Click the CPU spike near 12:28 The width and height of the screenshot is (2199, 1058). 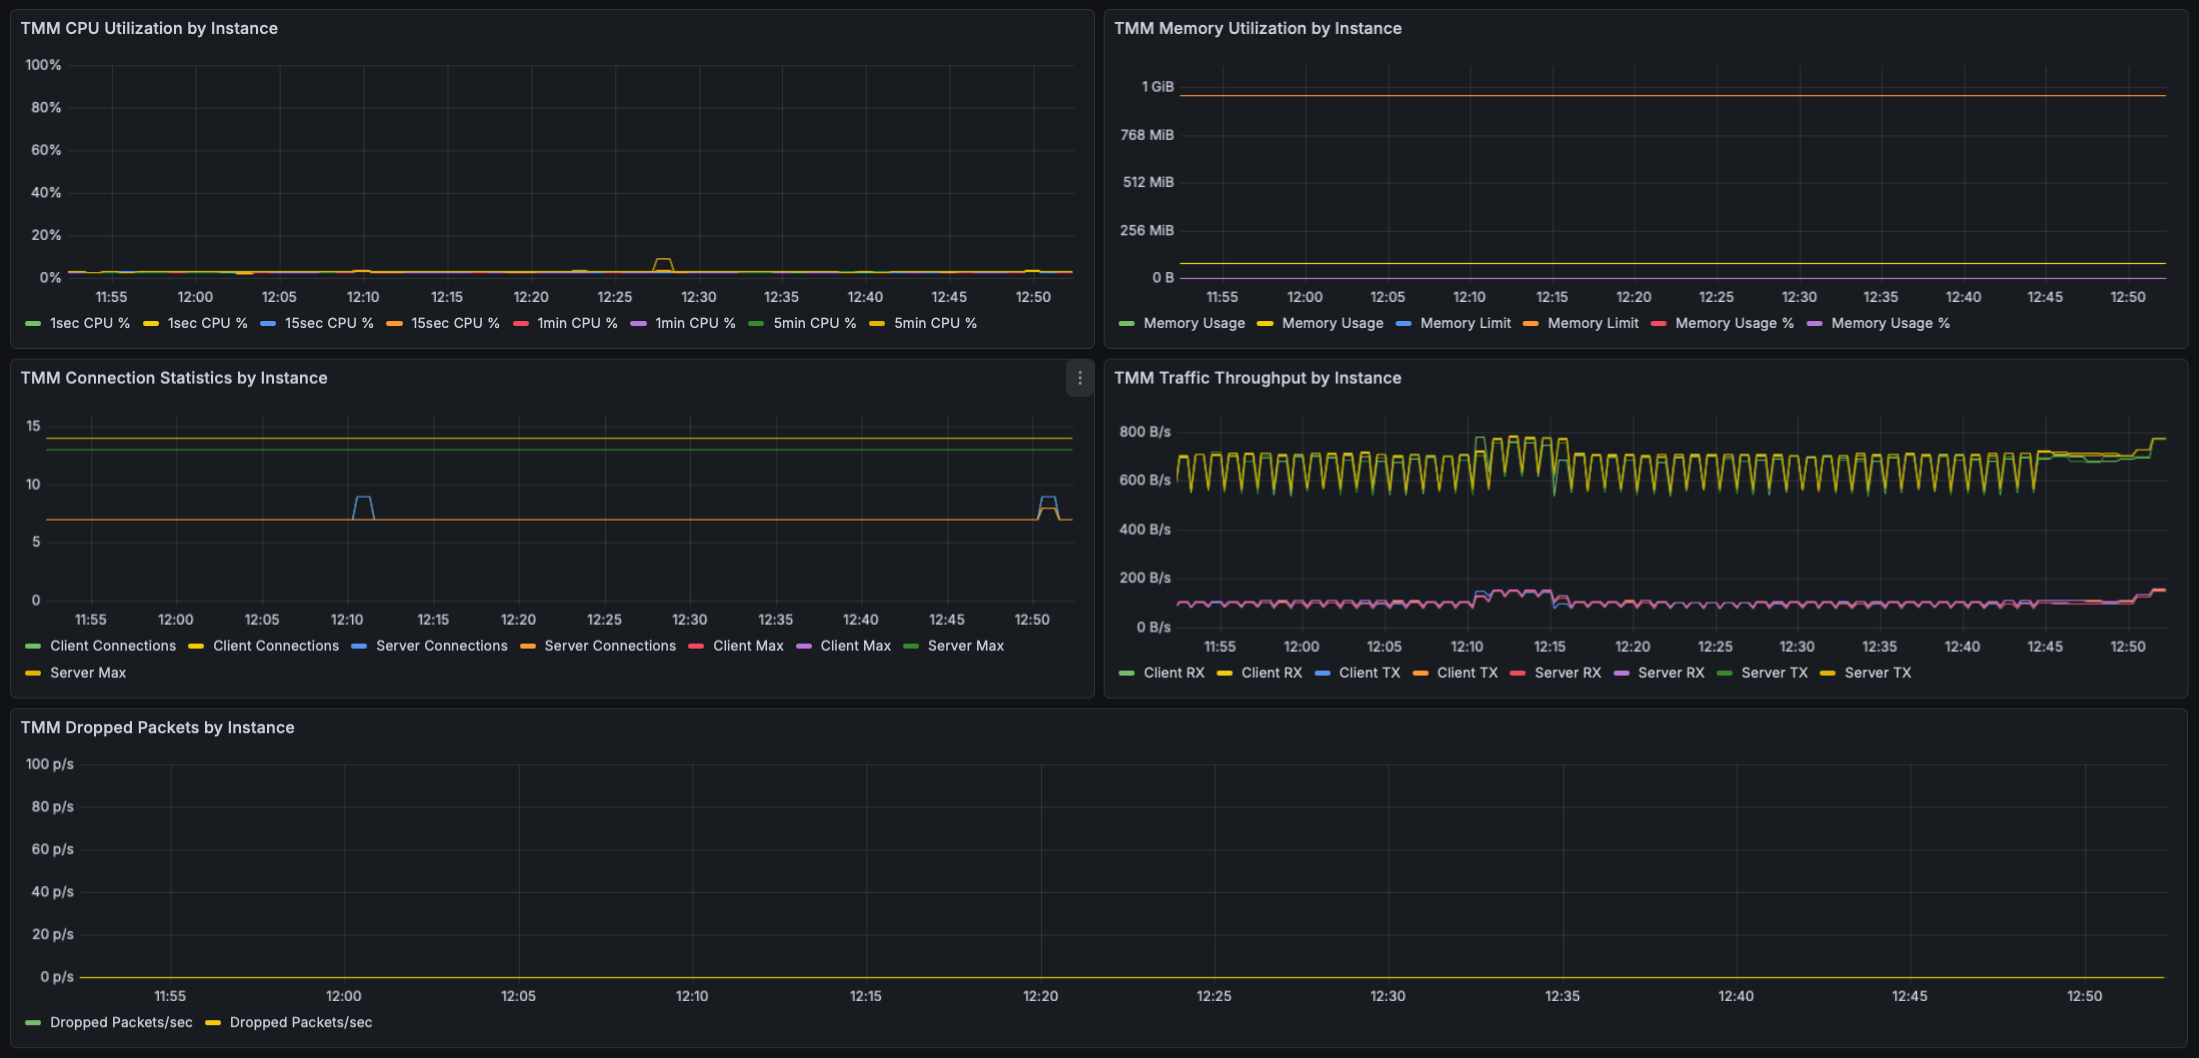[662, 263]
